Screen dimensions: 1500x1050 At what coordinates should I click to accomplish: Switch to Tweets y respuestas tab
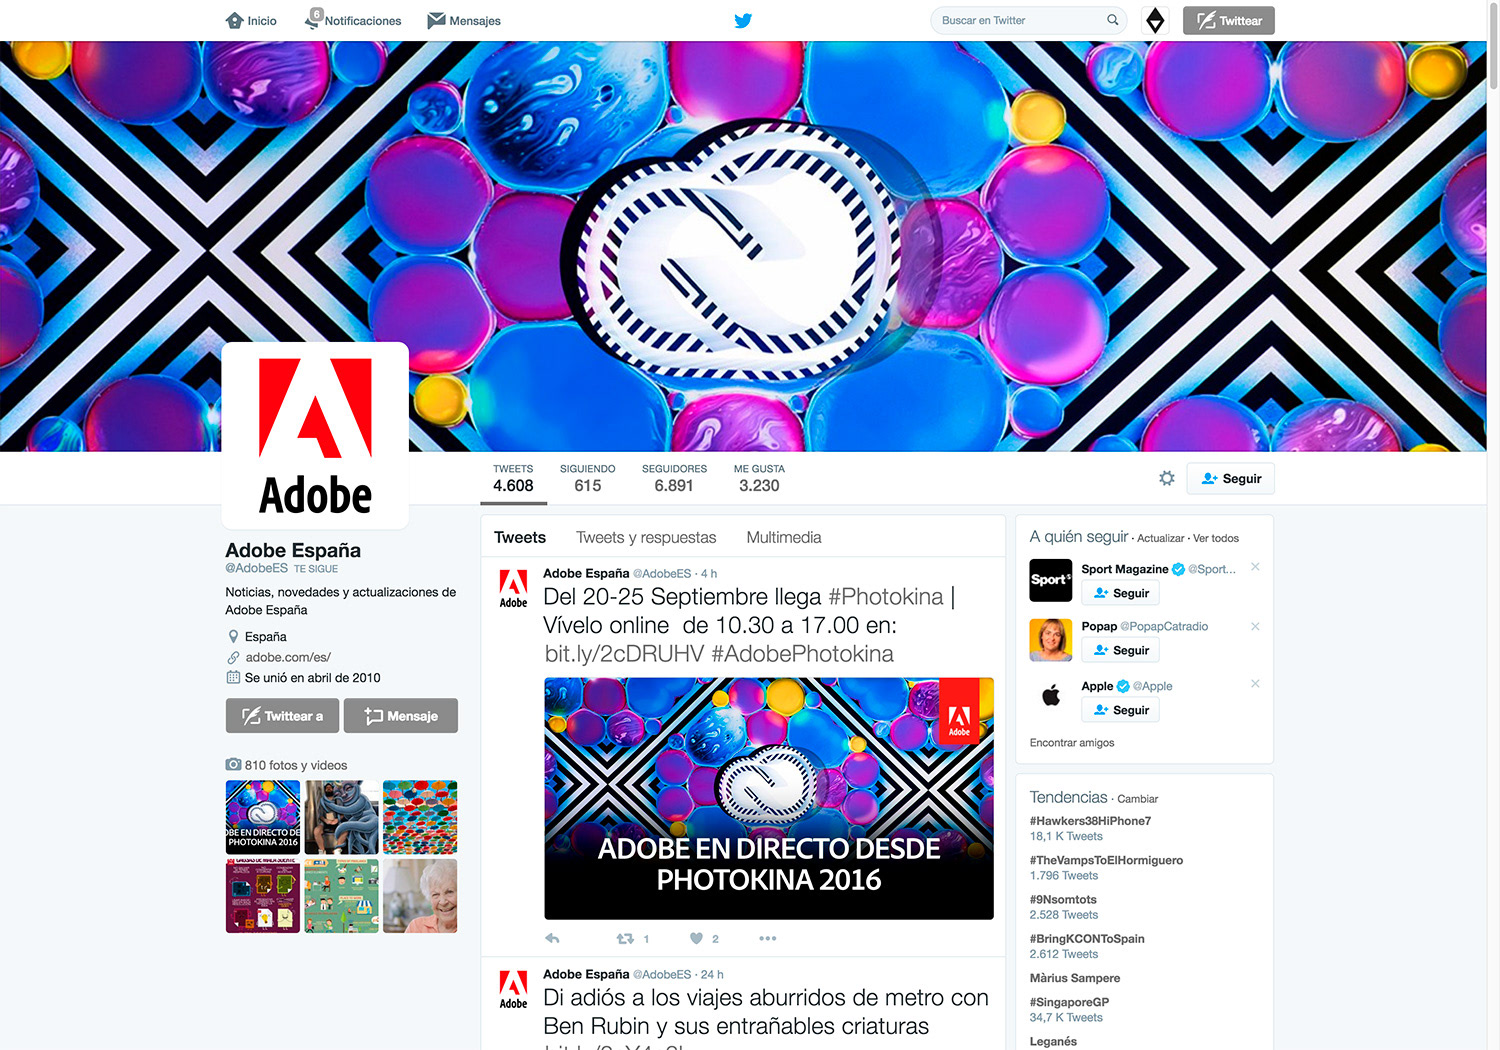point(646,537)
